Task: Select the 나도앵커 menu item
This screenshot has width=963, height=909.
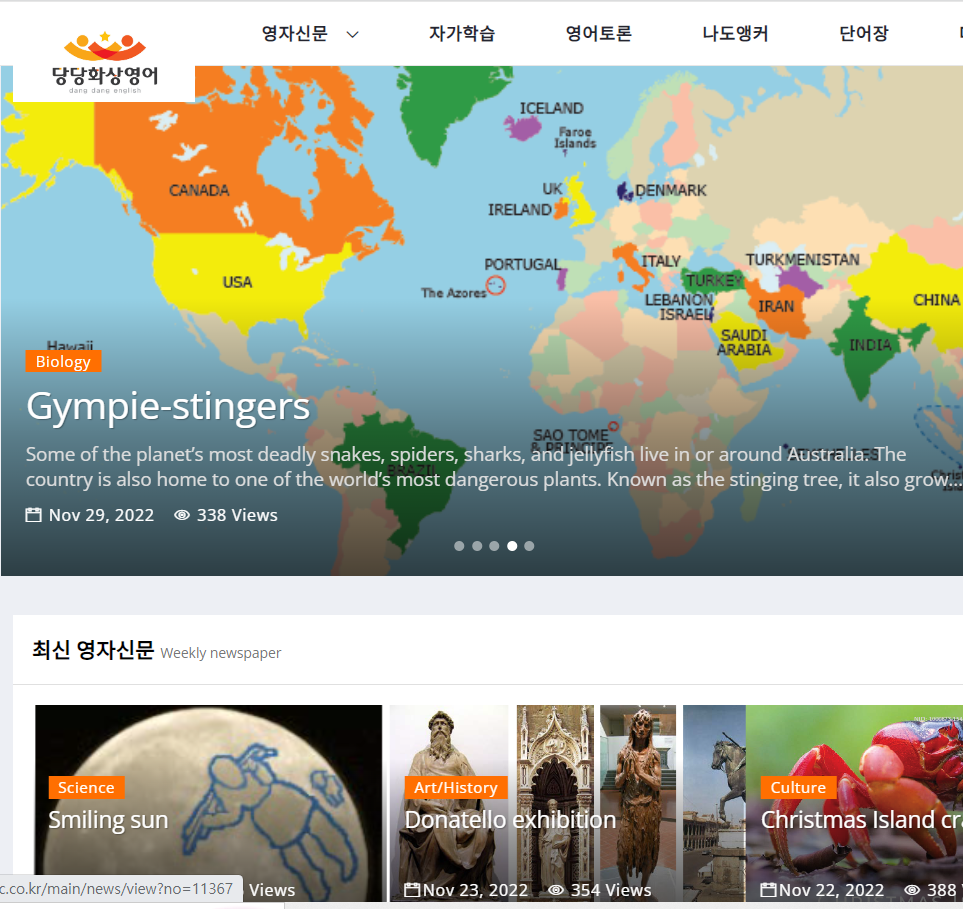Action: point(735,33)
